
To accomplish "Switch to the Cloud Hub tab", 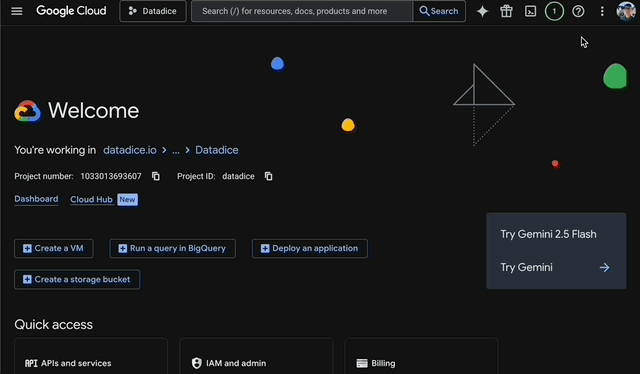I will coord(91,200).
